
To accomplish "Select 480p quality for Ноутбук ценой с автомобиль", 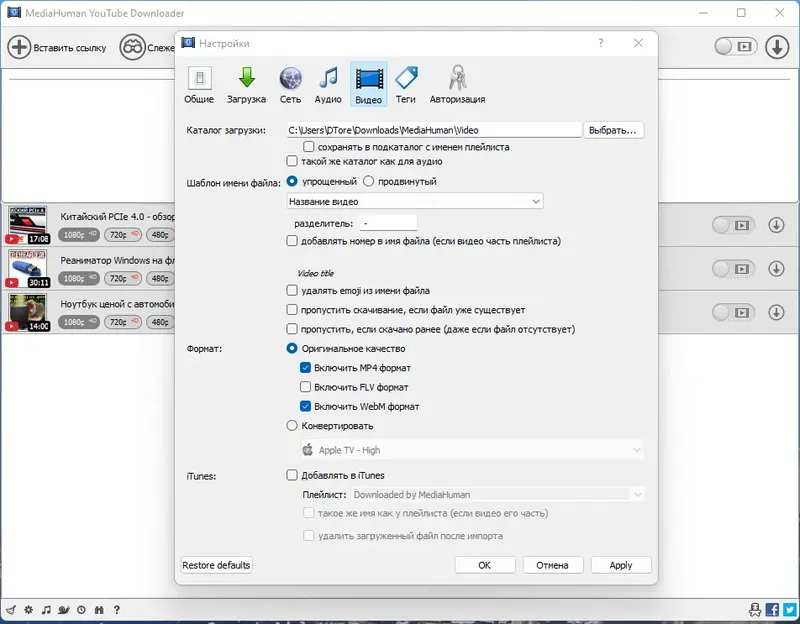I will point(160,322).
